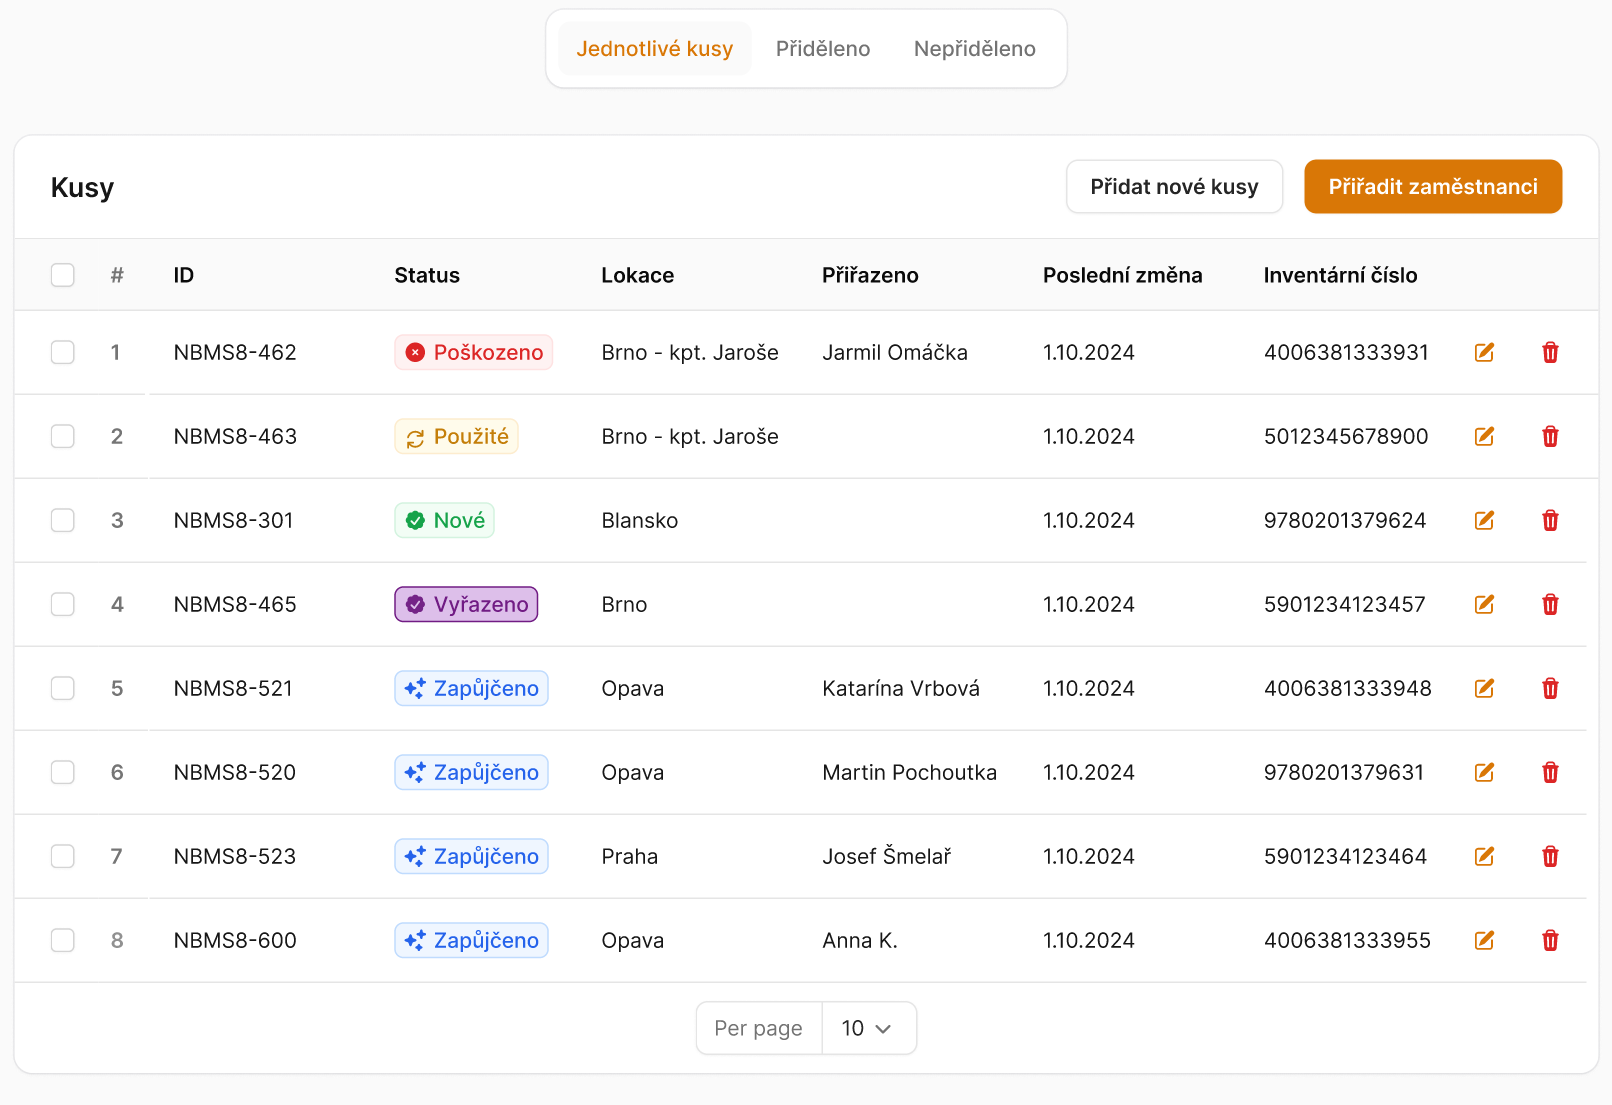This screenshot has width=1612, height=1105.
Task: Sort by ID column header
Action: tap(184, 275)
